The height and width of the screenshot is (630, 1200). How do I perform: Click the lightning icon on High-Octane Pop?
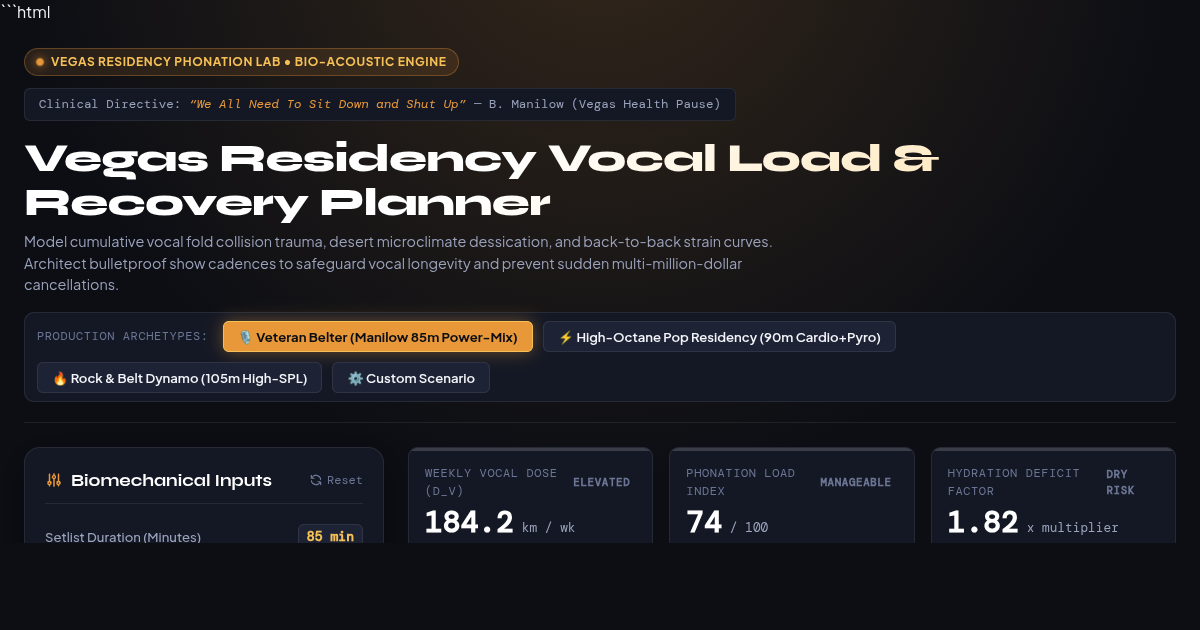565,337
